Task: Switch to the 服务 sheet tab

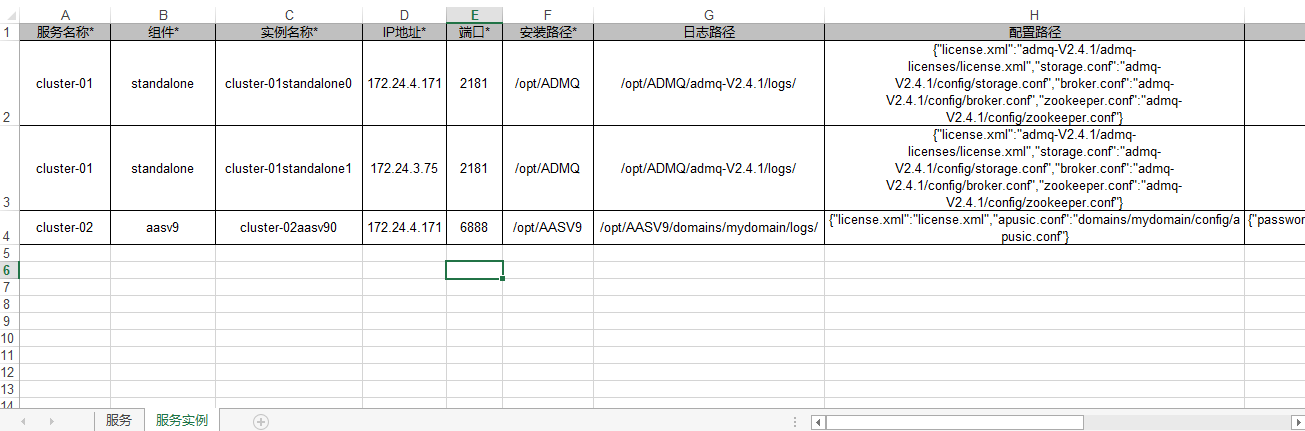Action: pyautogui.click(x=119, y=421)
